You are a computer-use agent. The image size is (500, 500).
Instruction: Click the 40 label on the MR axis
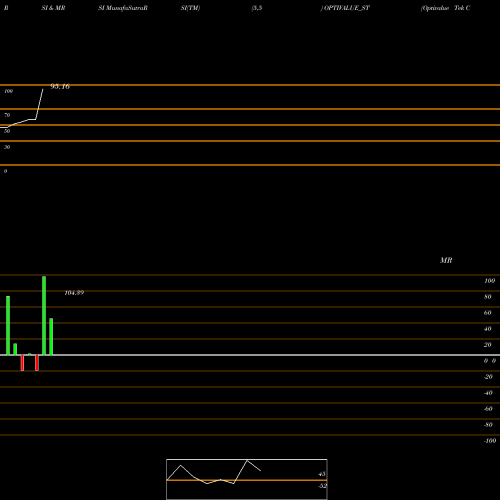pyautogui.click(x=488, y=329)
